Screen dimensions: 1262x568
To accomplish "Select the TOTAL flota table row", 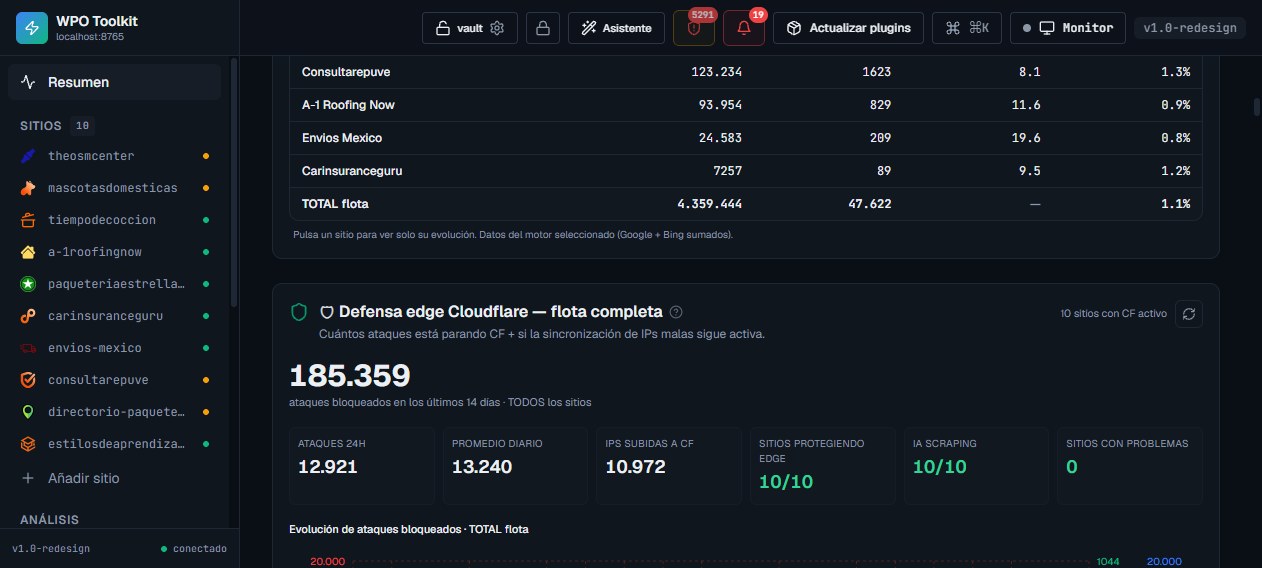I will coord(745,204).
